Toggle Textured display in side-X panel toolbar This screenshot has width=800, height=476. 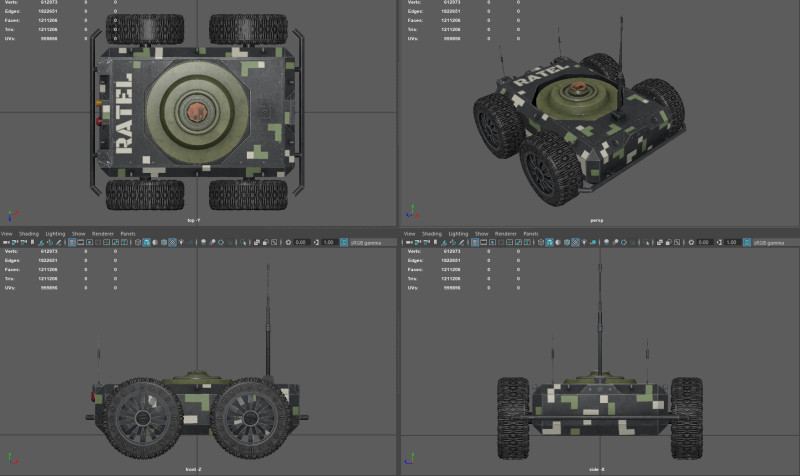pos(573,242)
